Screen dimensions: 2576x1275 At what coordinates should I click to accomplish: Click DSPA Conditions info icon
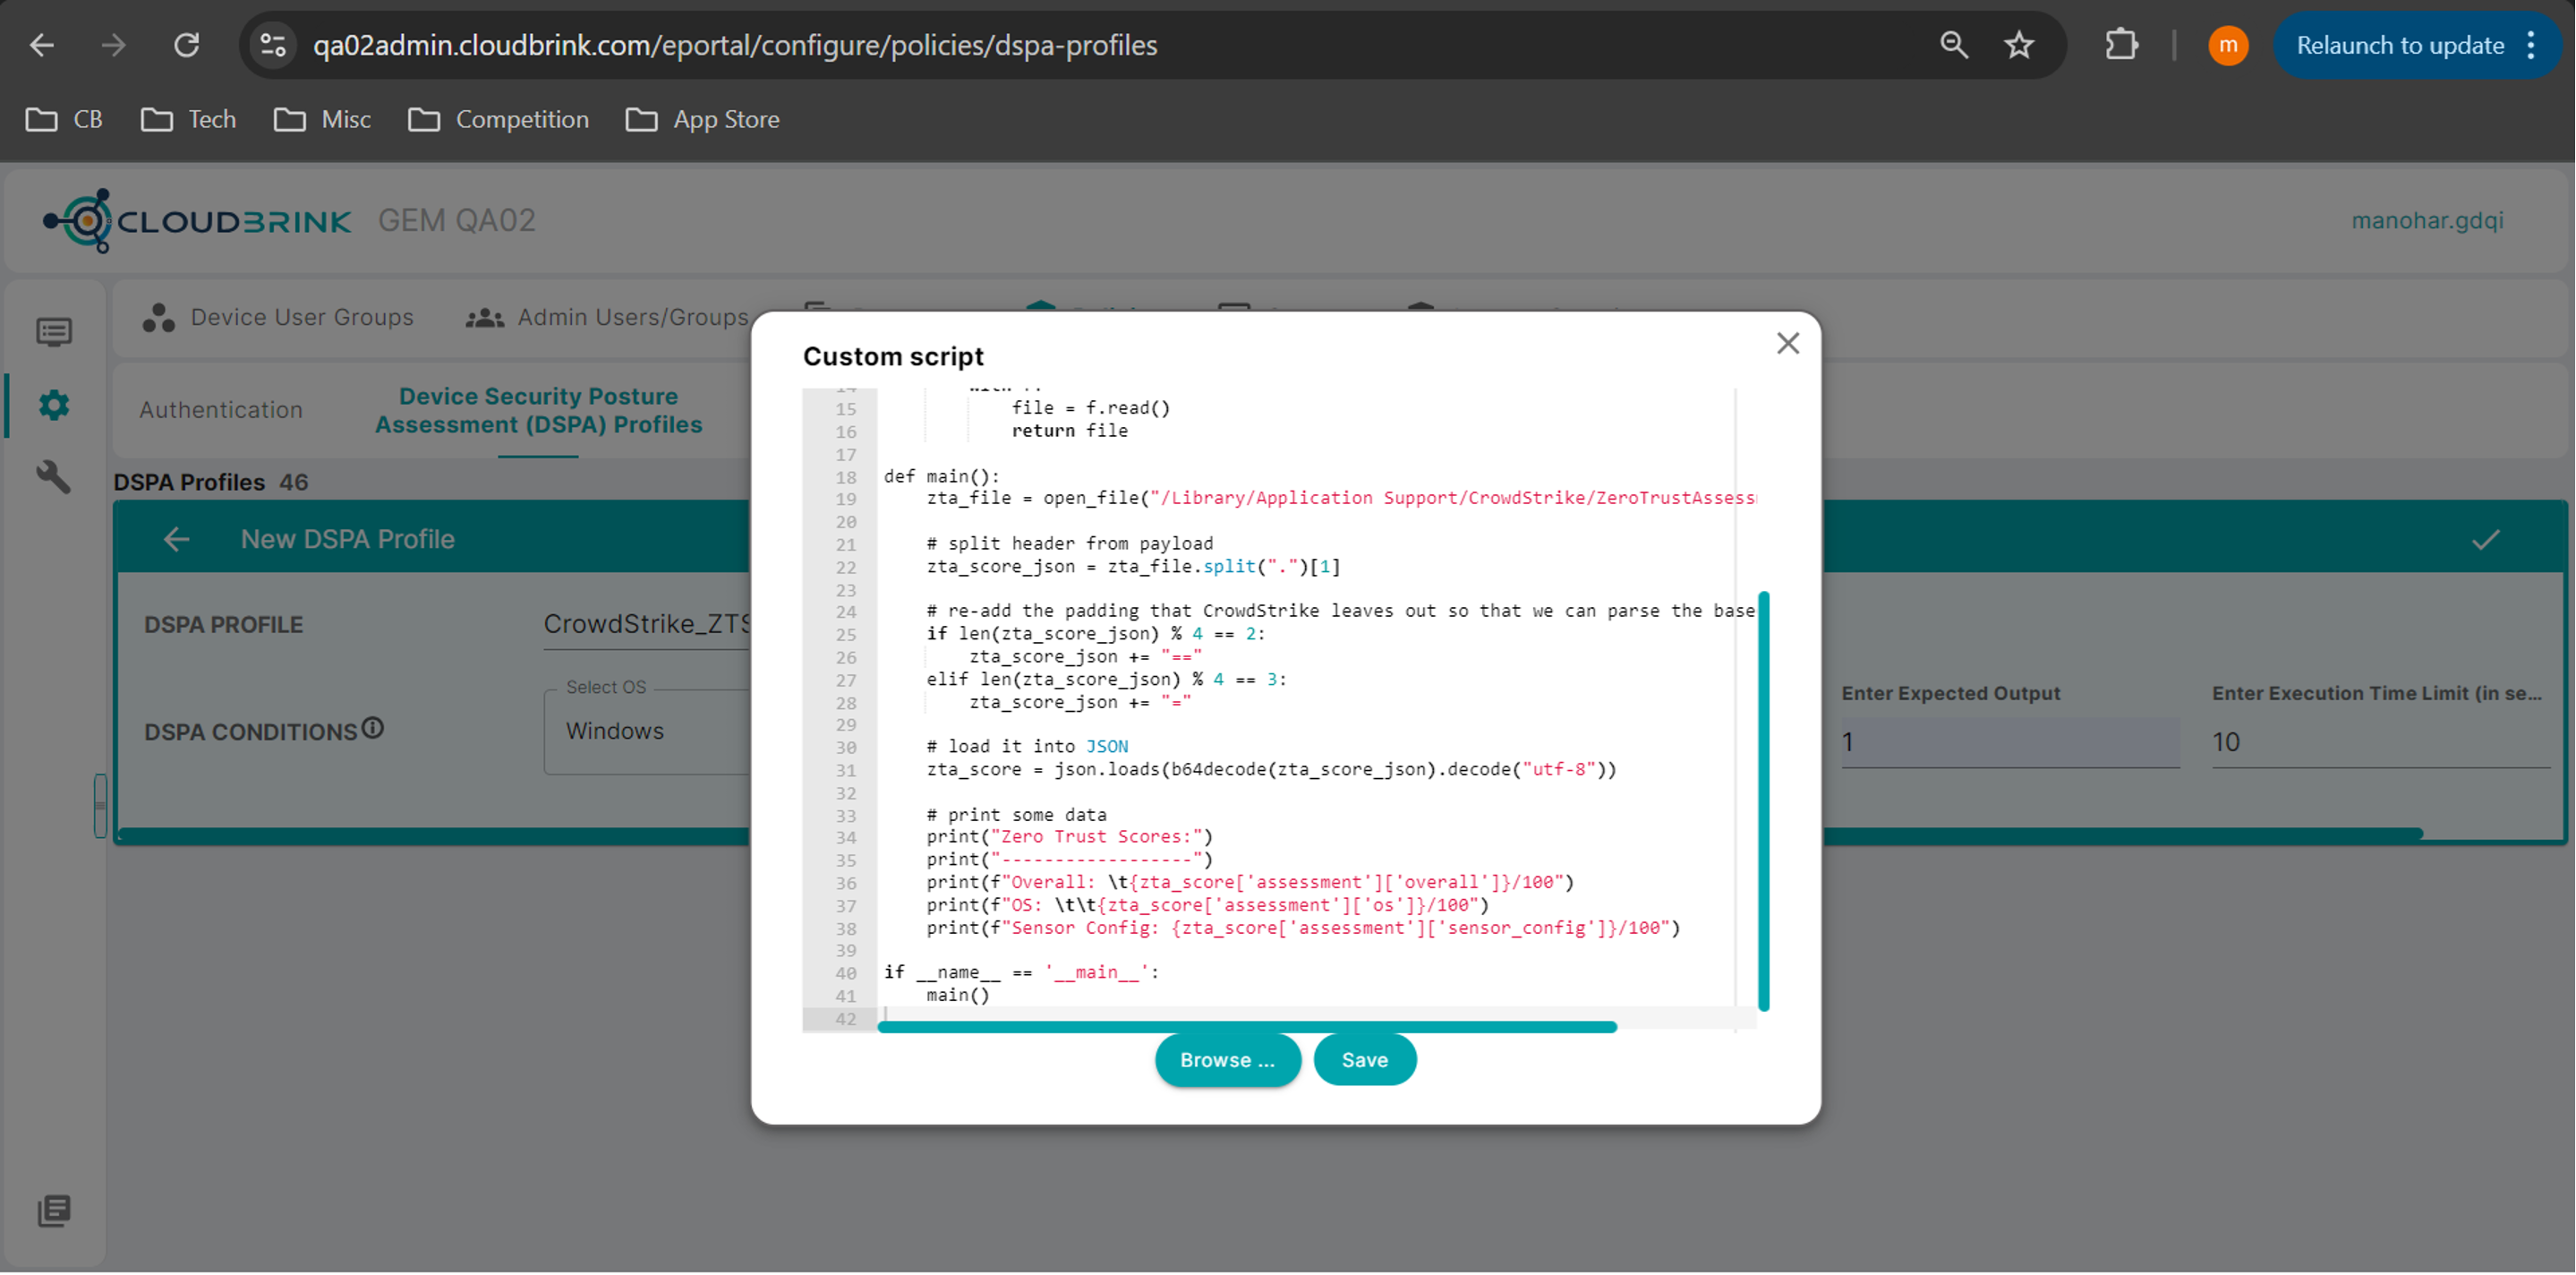coord(373,728)
